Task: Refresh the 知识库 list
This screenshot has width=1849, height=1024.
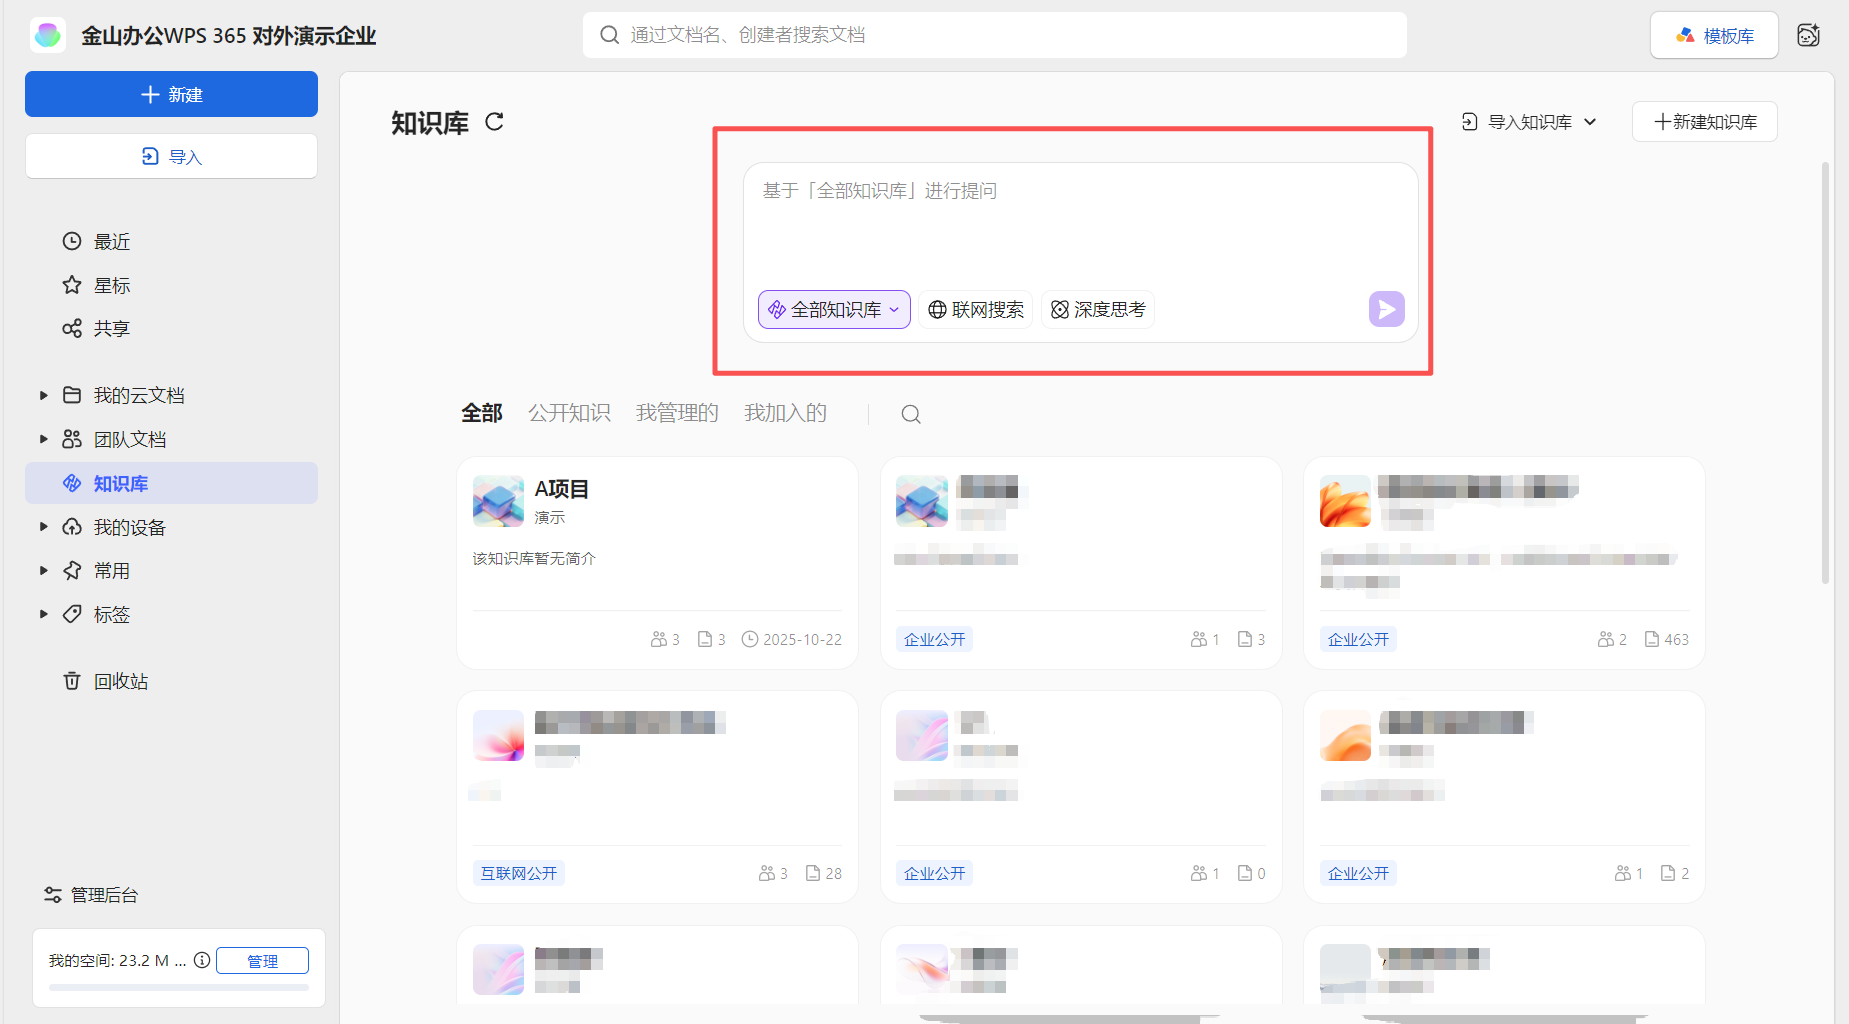Action: point(494,122)
